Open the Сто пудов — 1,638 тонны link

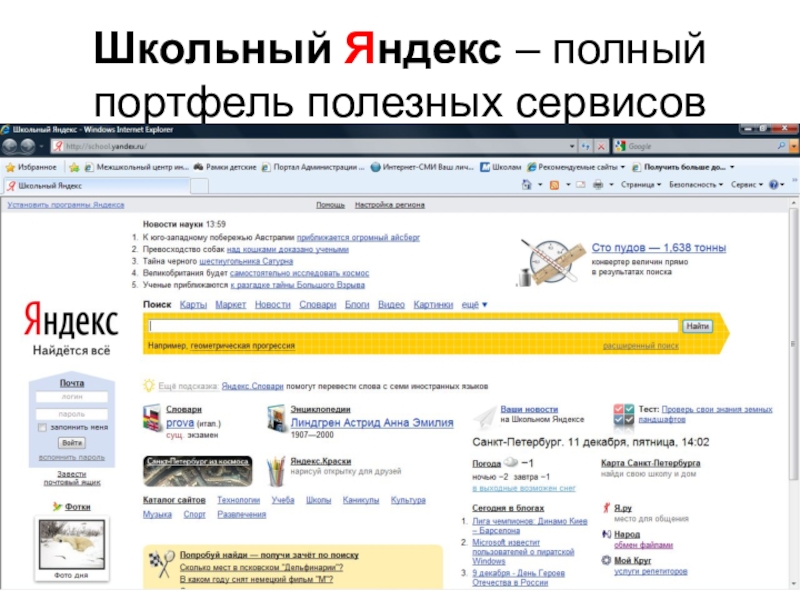point(659,248)
